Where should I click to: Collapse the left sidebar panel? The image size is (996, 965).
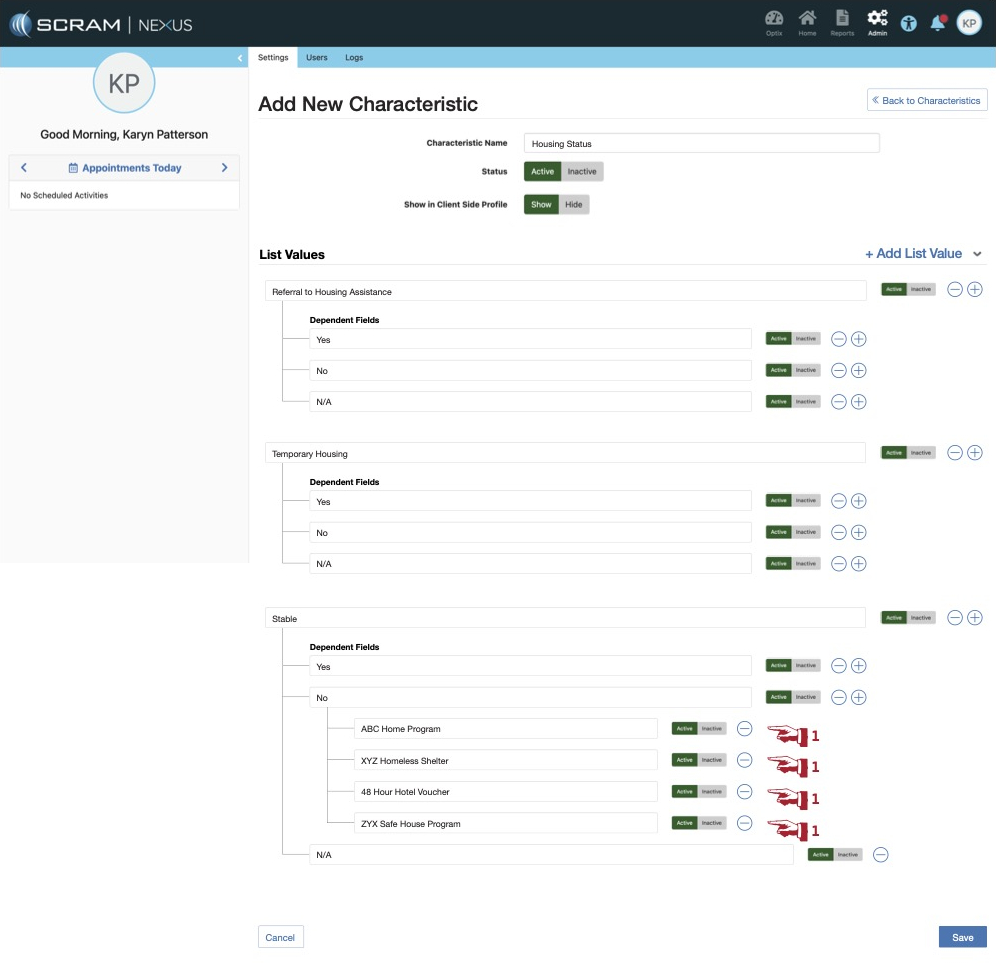pos(240,58)
